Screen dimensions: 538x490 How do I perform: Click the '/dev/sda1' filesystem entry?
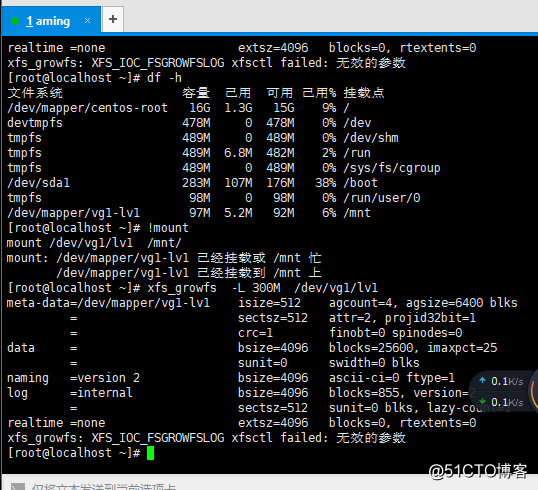click(38, 183)
